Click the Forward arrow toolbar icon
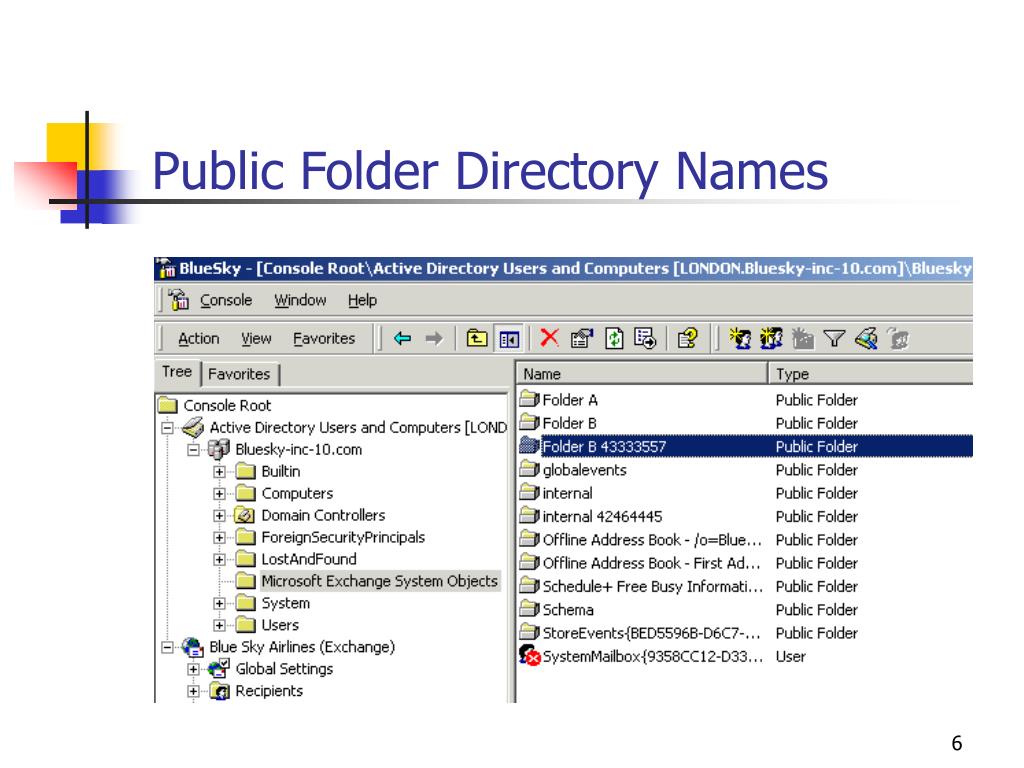This screenshot has width=1024, height=768. click(x=434, y=338)
